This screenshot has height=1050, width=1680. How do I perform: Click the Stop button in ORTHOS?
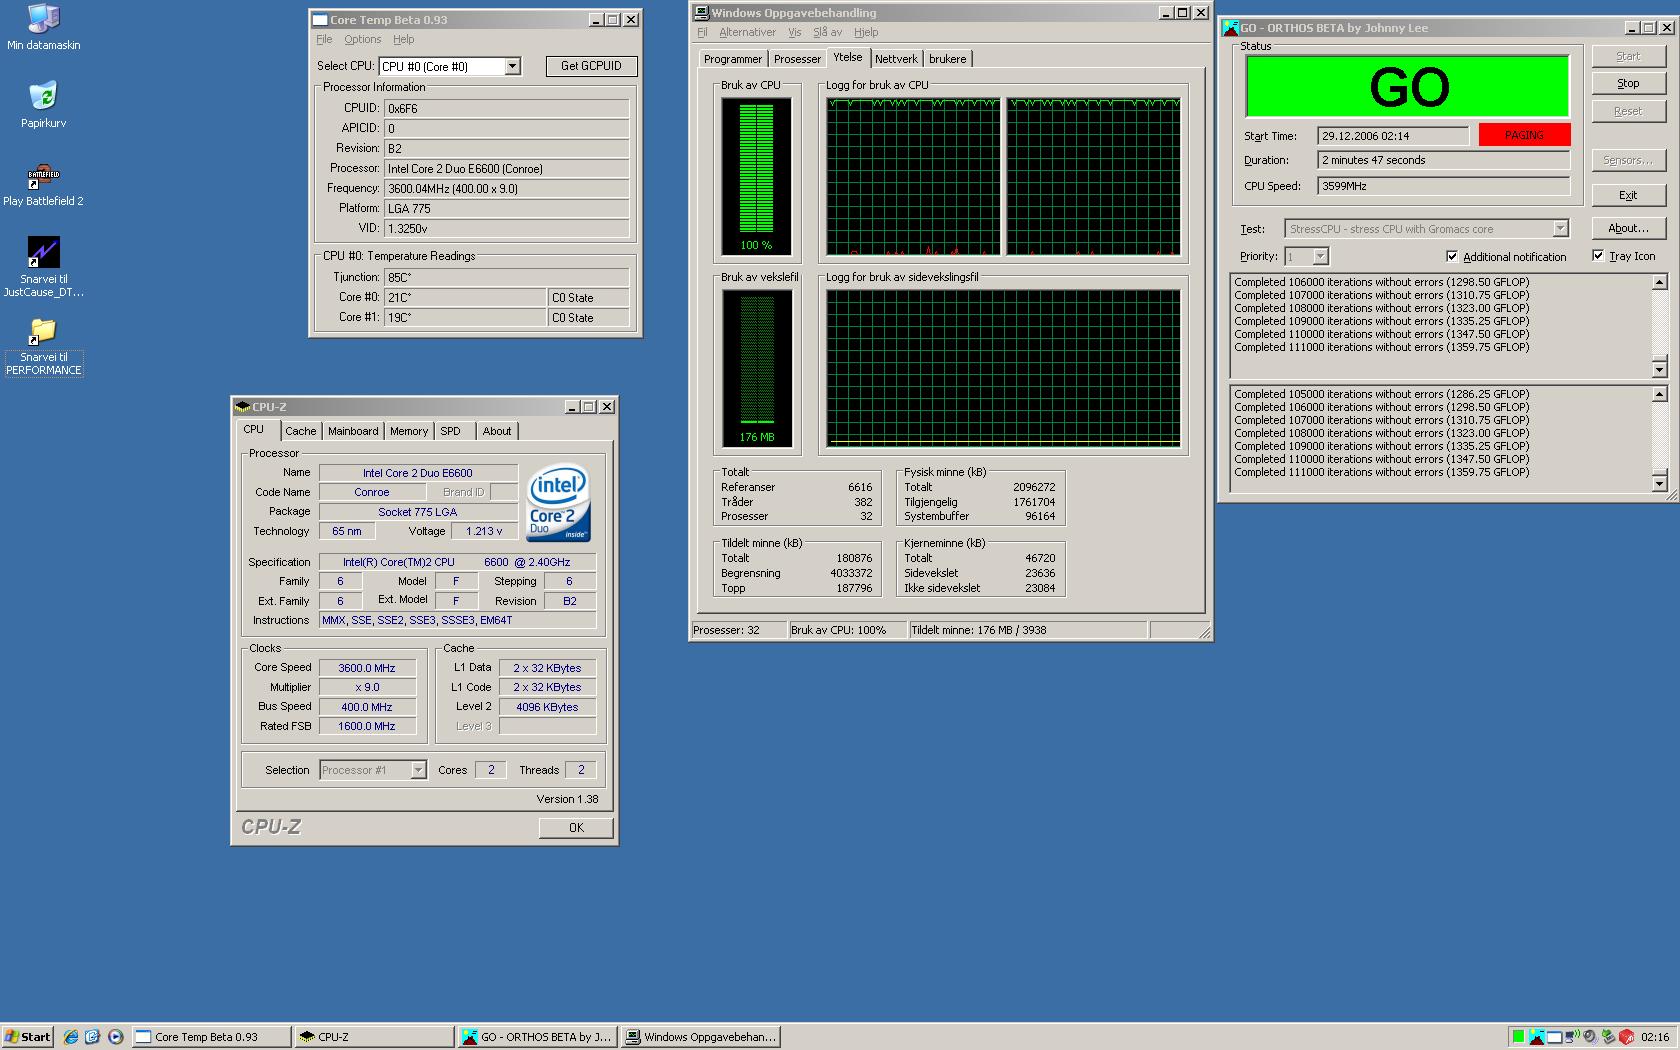click(x=1628, y=84)
